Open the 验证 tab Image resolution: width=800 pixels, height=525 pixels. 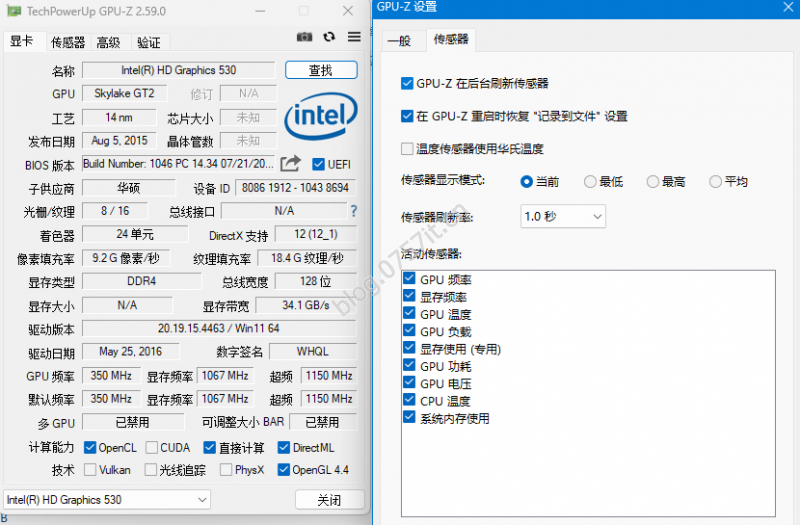(149, 42)
